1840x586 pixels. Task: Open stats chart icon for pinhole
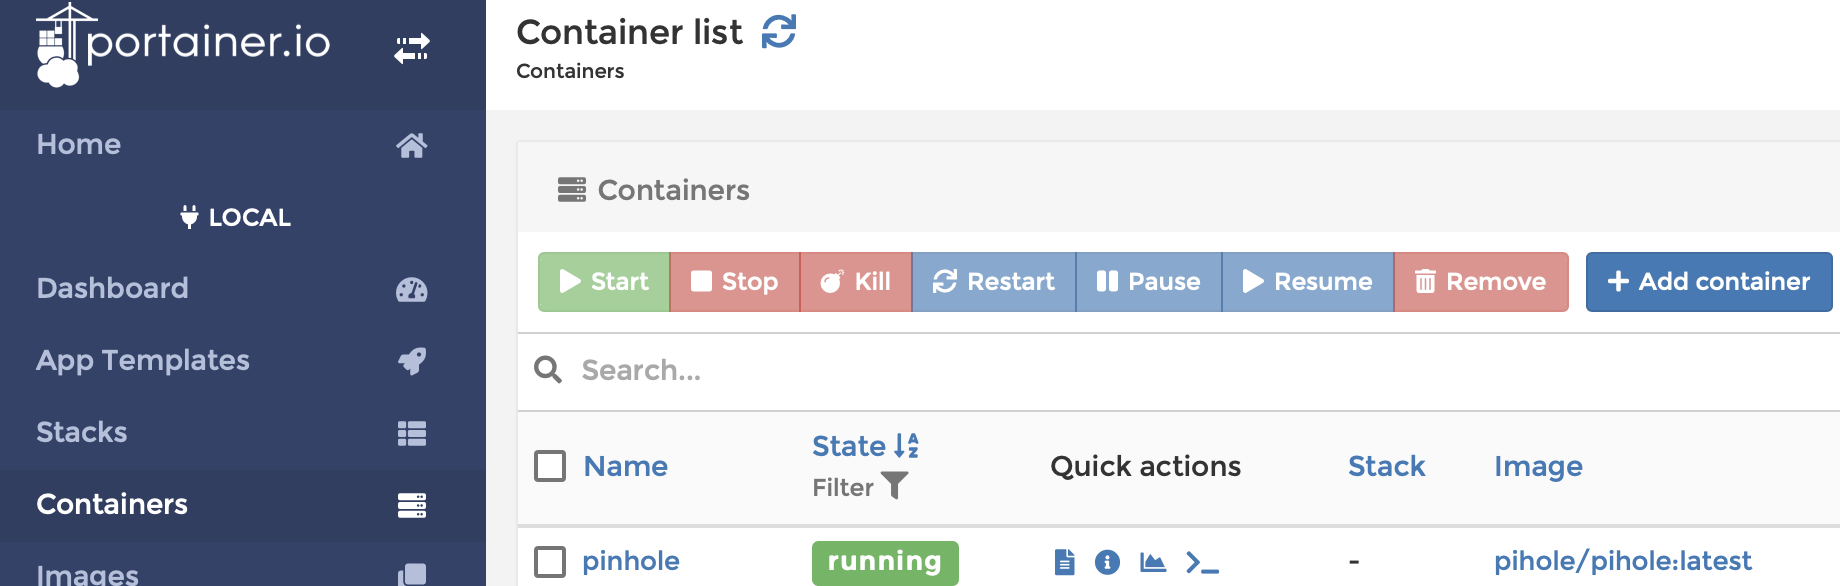point(1153,562)
